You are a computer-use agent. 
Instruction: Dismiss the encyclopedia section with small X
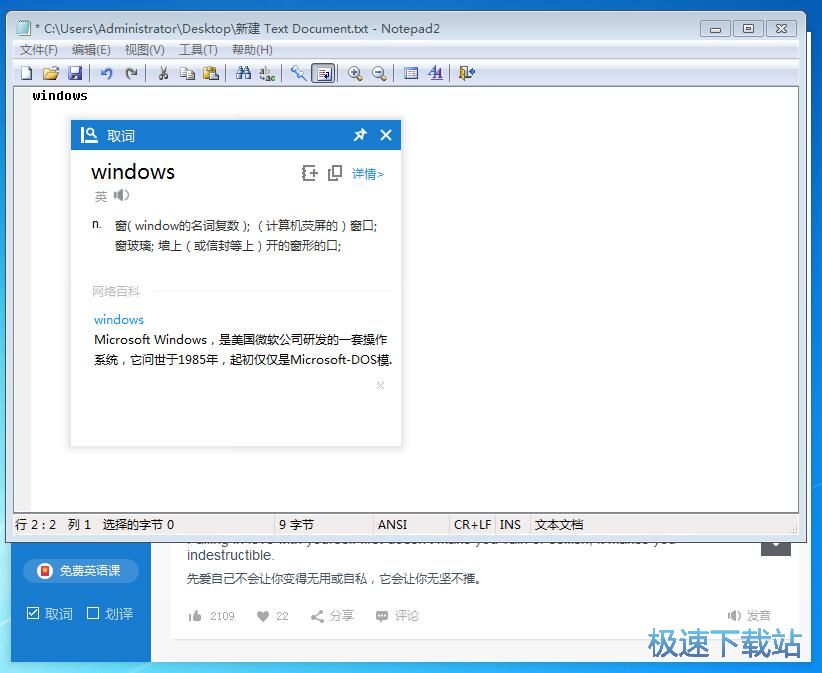381,385
